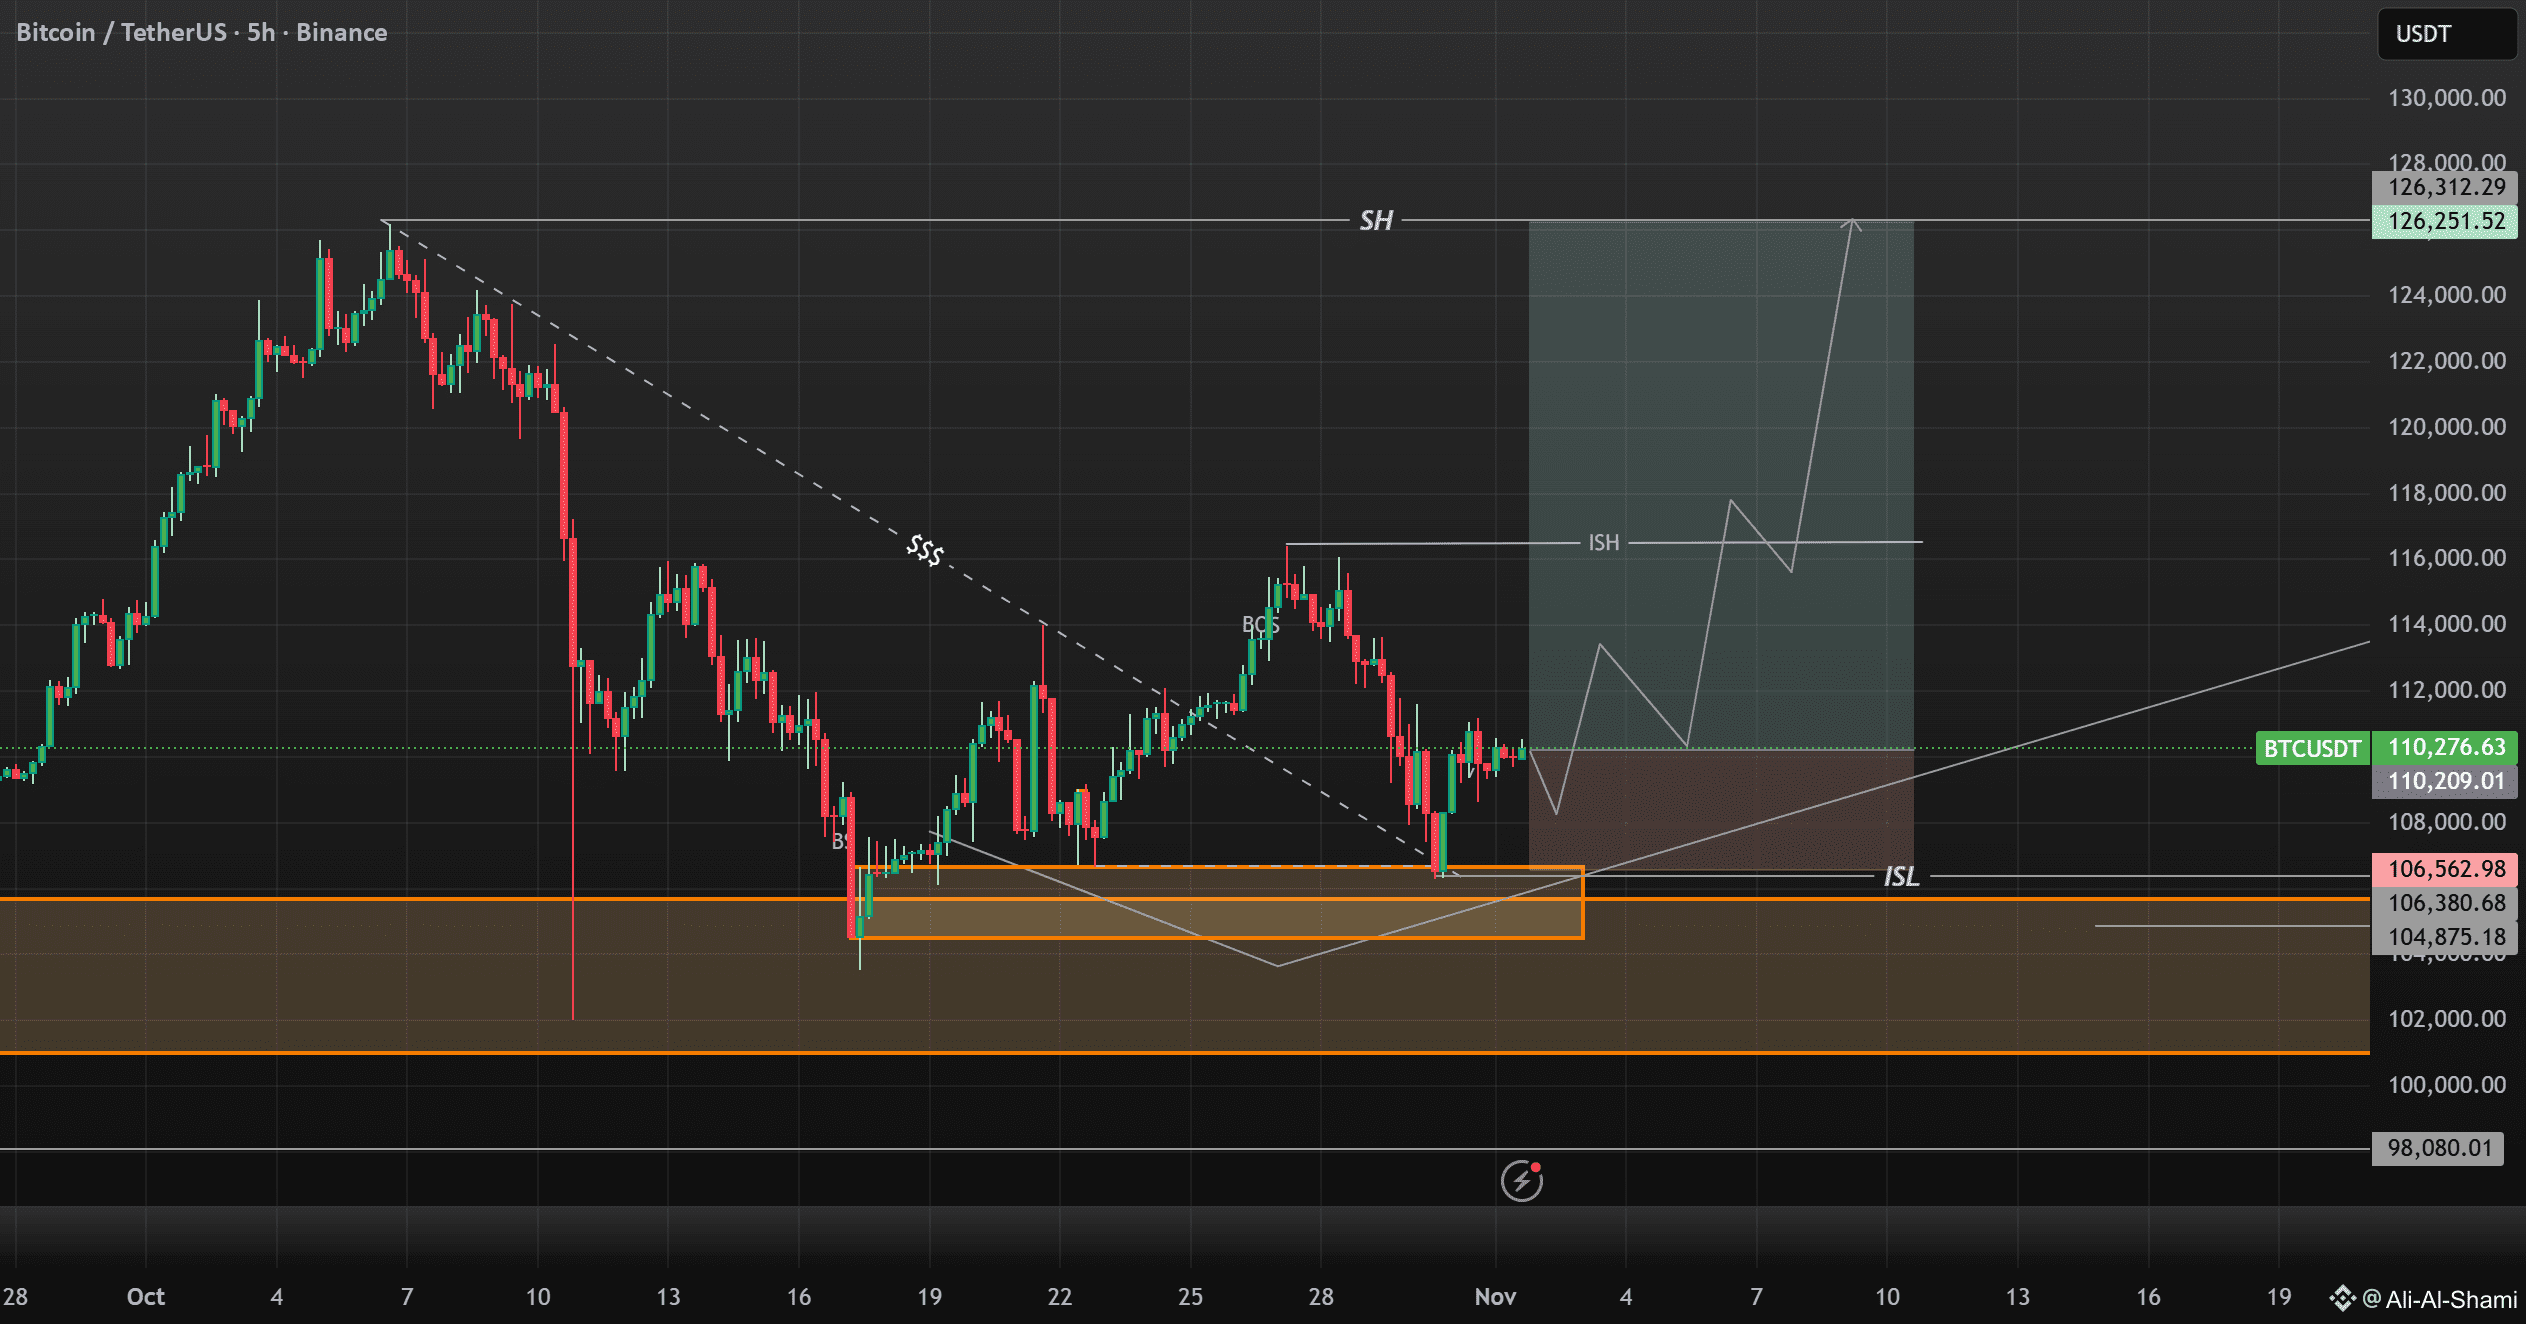The height and width of the screenshot is (1324, 2526).
Task: Select the SH swing high text label
Action: (x=1376, y=221)
